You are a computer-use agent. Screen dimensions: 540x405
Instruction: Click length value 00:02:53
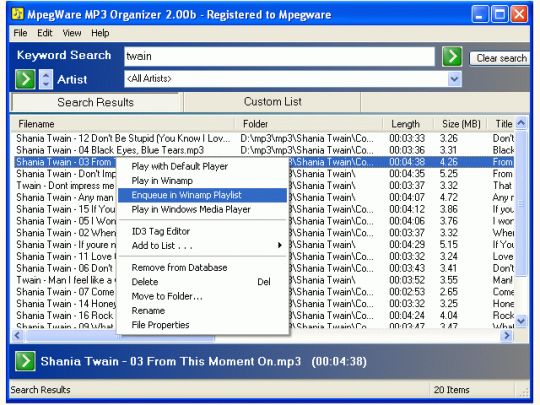coord(407,292)
